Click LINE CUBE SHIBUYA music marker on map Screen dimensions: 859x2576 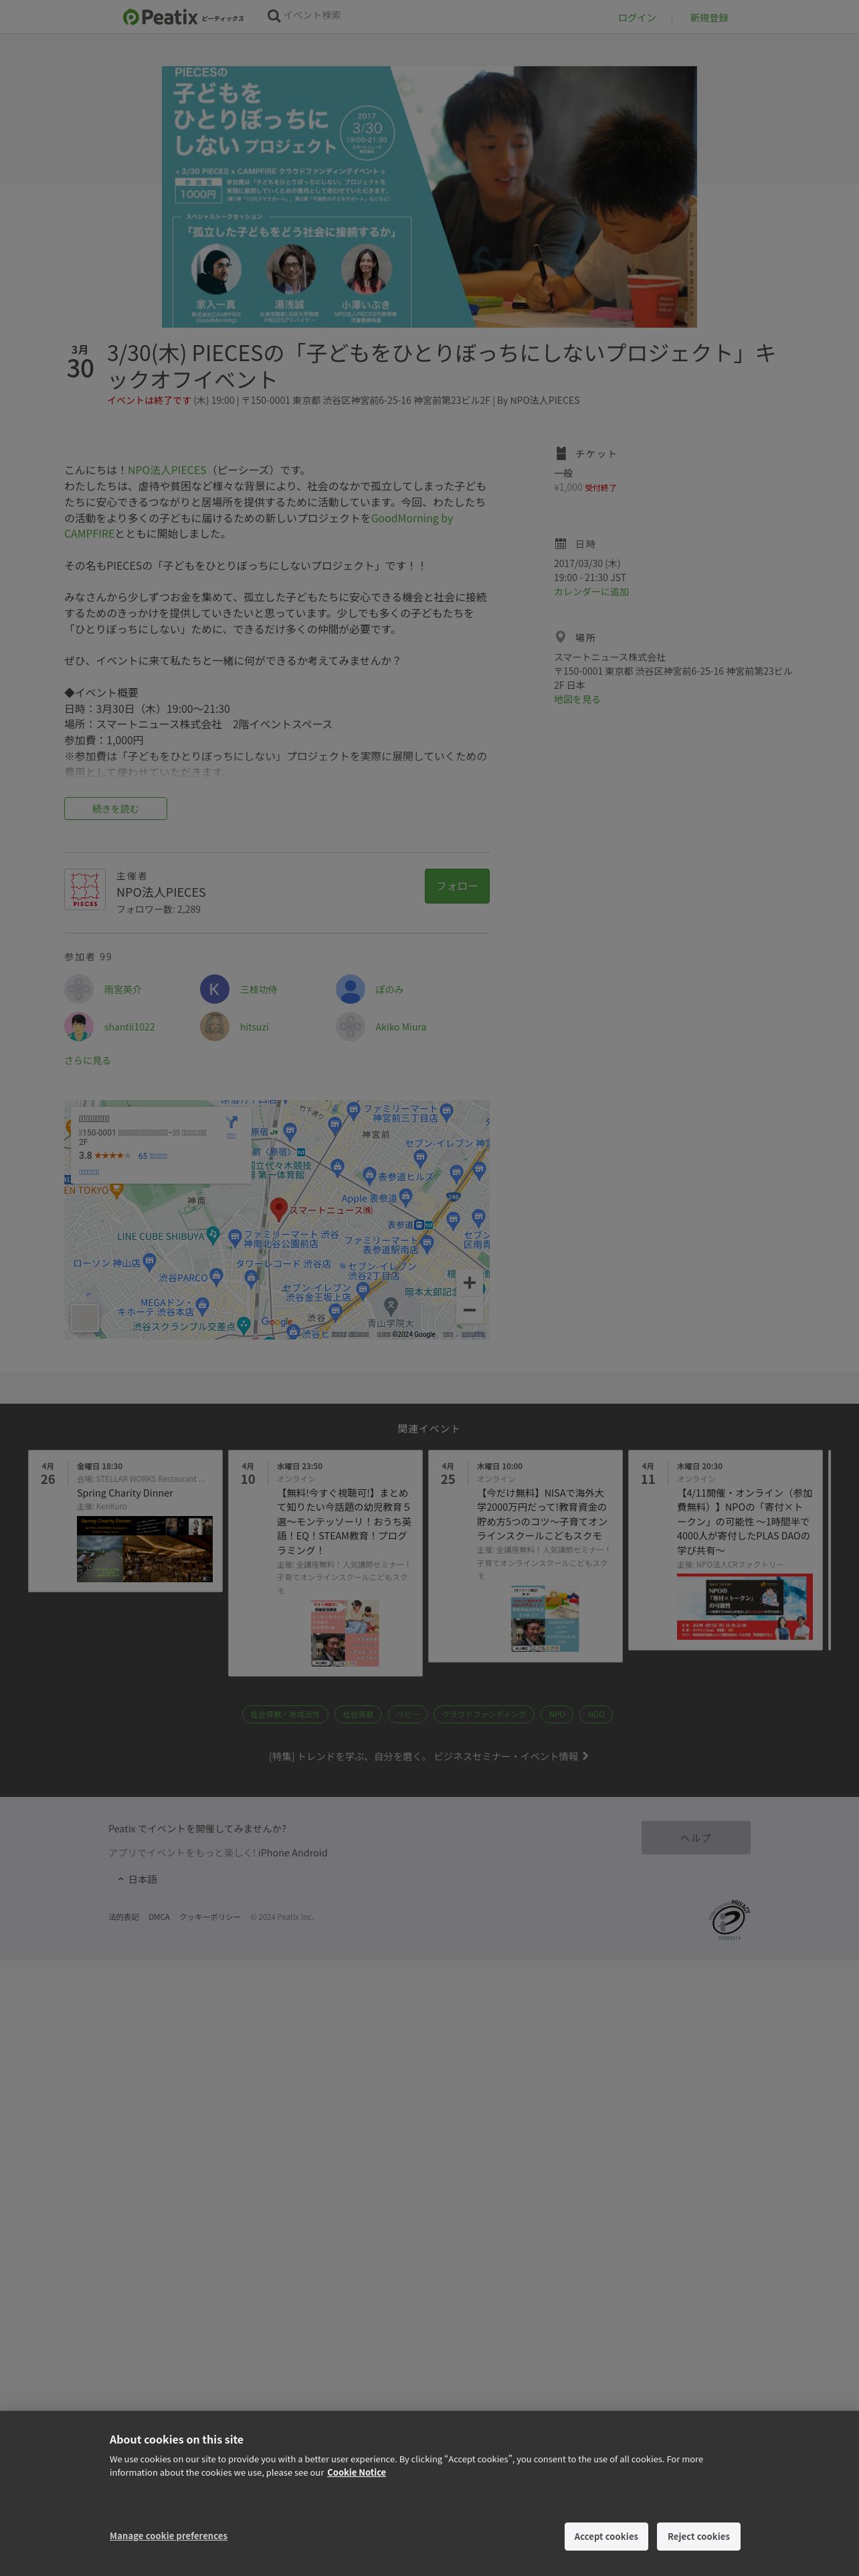[x=213, y=1235]
